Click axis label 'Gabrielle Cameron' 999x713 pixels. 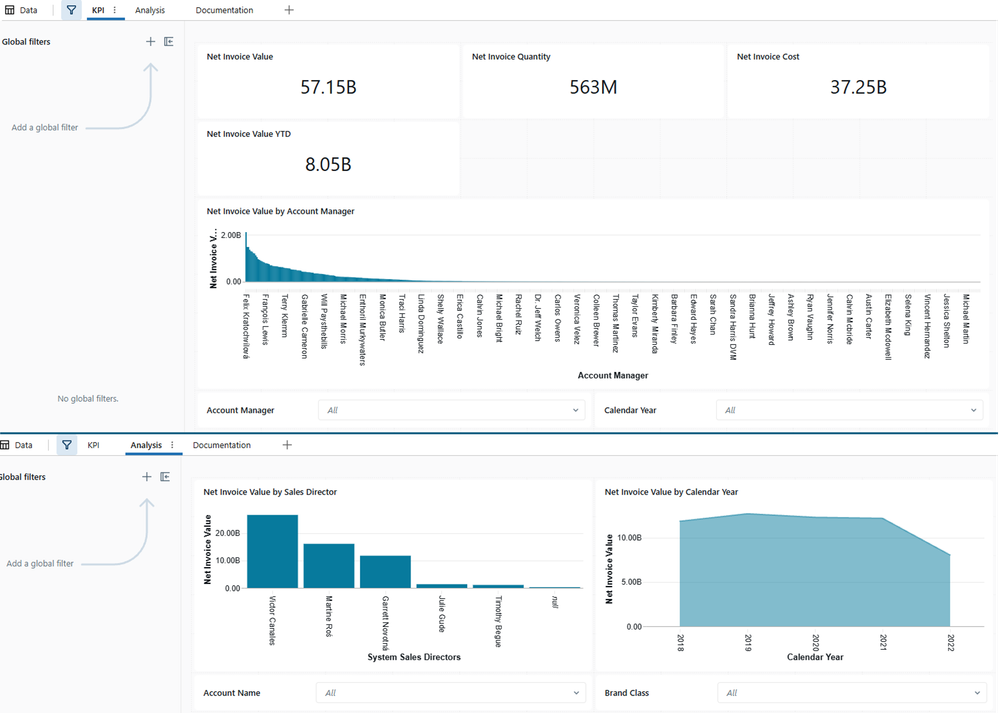[305, 326]
